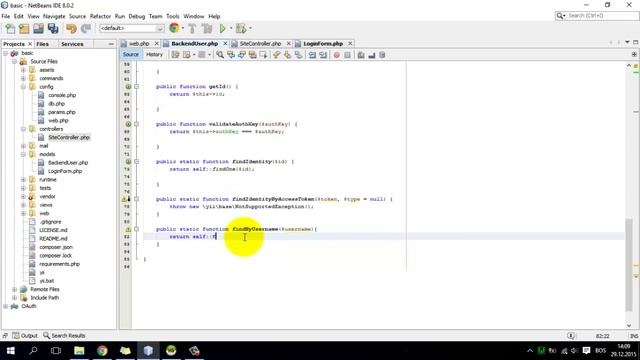The width and height of the screenshot is (640, 360).
Task: Collapse the findByUsername function code fold
Action: tap(136, 229)
